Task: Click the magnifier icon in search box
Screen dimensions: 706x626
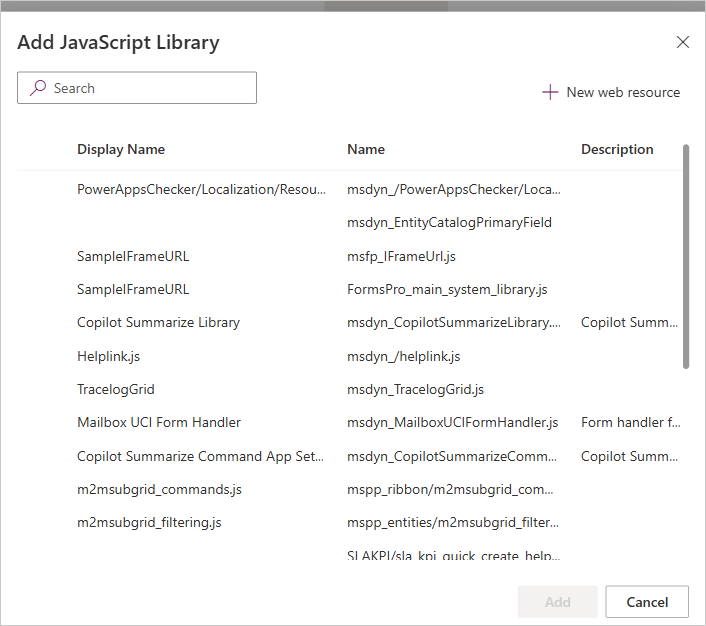Action: (x=38, y=87)
